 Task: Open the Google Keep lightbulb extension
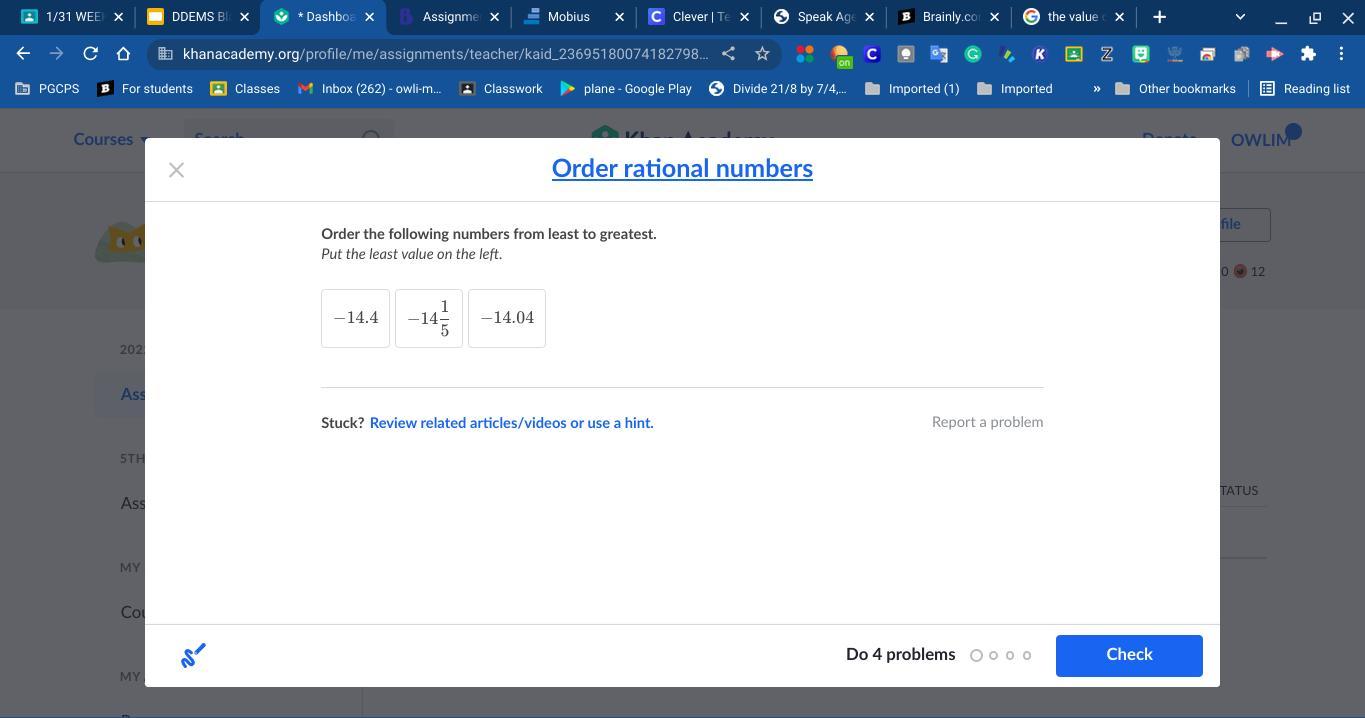[x=906, y=54]
